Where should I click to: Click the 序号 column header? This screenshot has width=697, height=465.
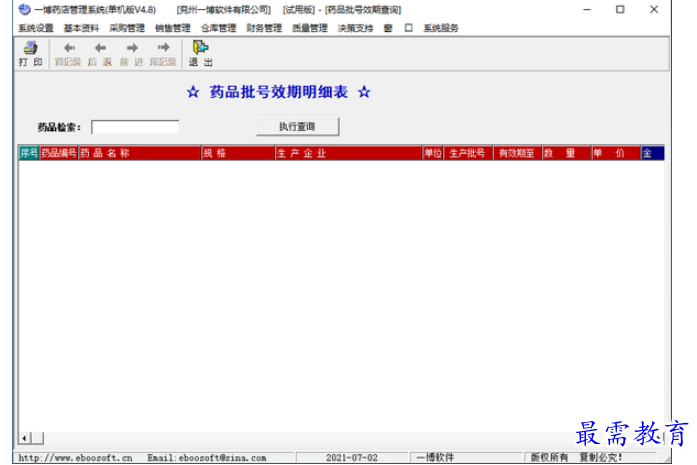tap(29, 153)
